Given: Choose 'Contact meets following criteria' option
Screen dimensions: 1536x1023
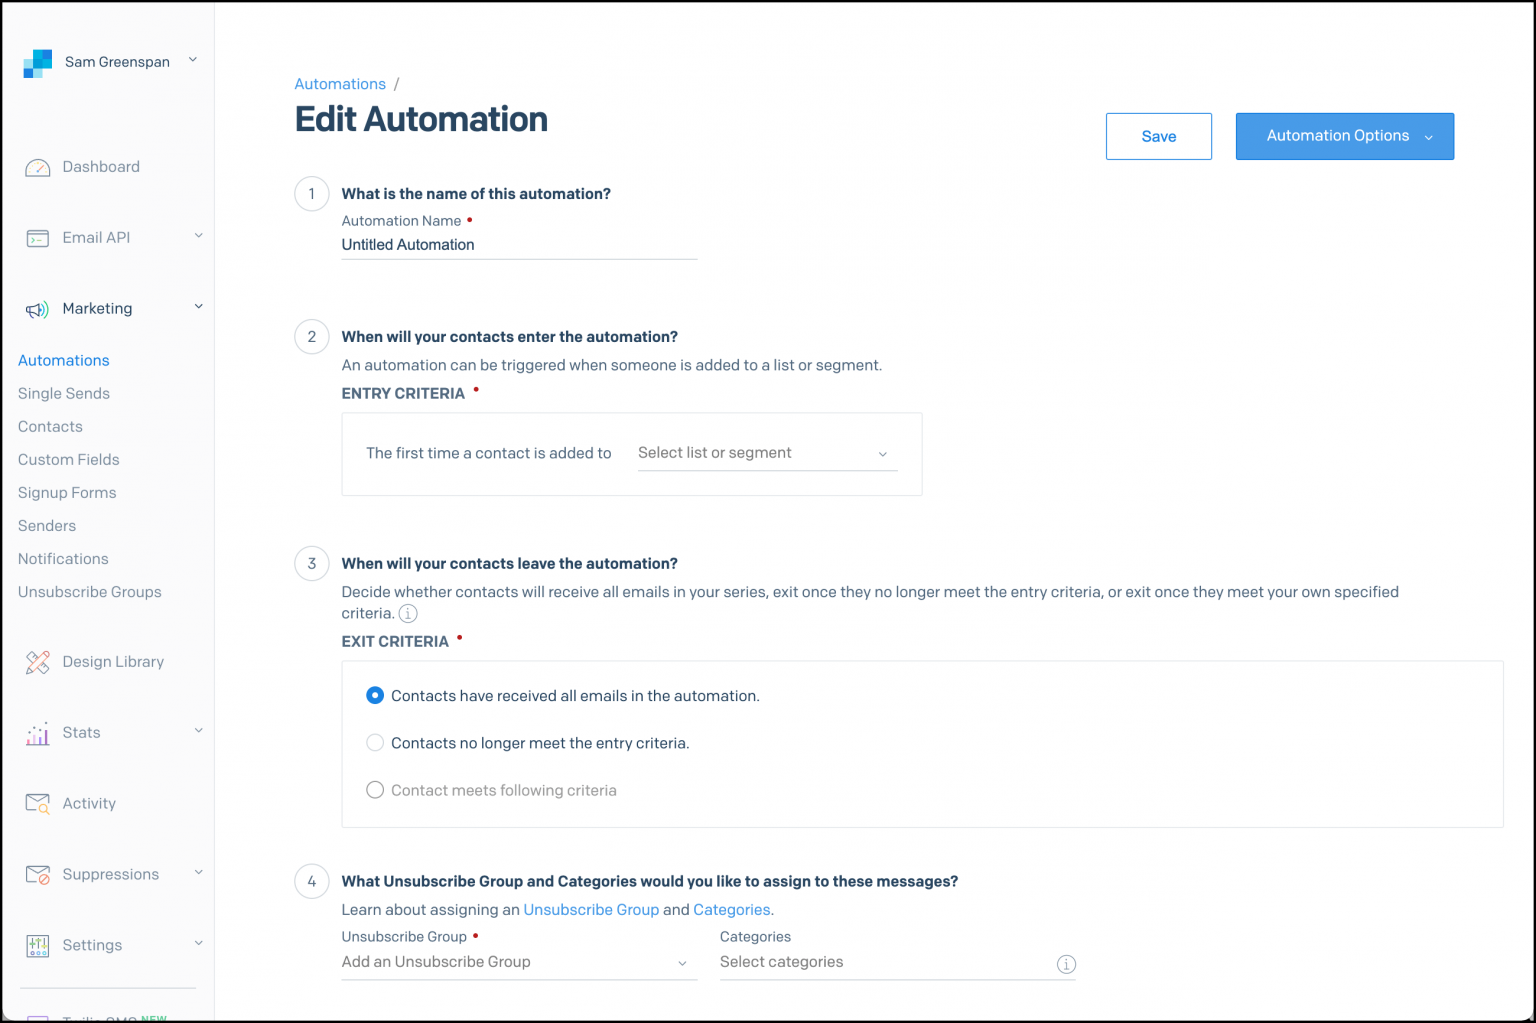Looking at the screenshot, I should (x=375, y=789).
